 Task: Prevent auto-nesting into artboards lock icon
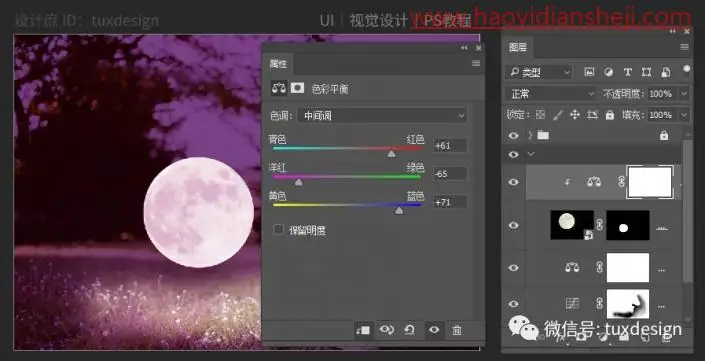pos(593,115)
